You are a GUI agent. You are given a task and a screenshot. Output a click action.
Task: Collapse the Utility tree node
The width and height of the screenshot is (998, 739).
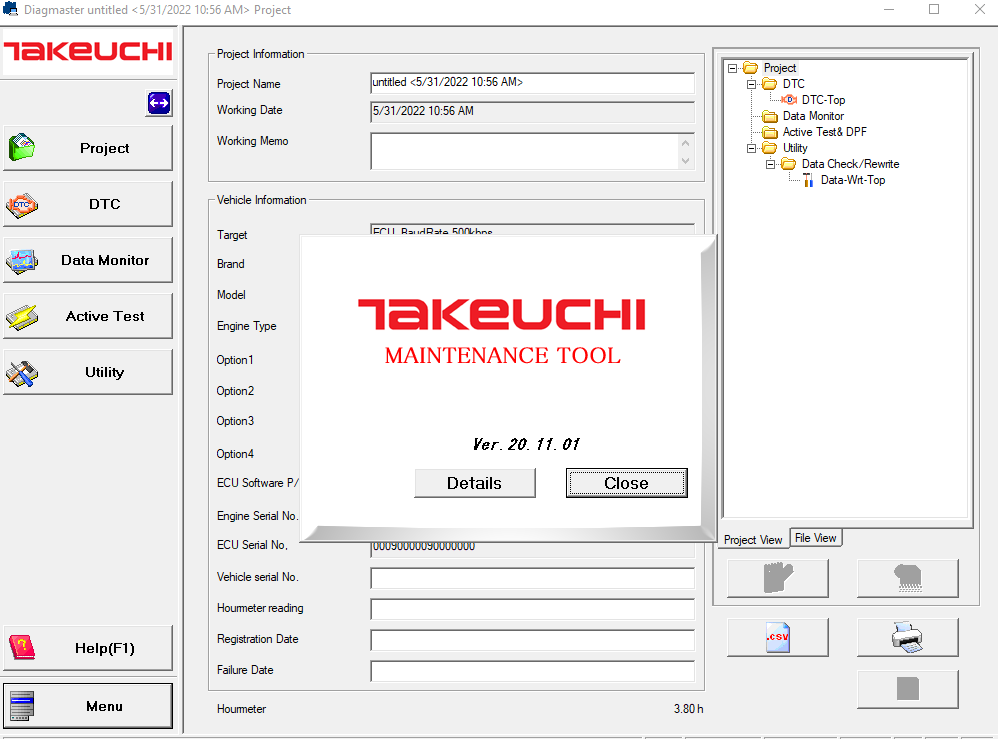coord(751,147)
